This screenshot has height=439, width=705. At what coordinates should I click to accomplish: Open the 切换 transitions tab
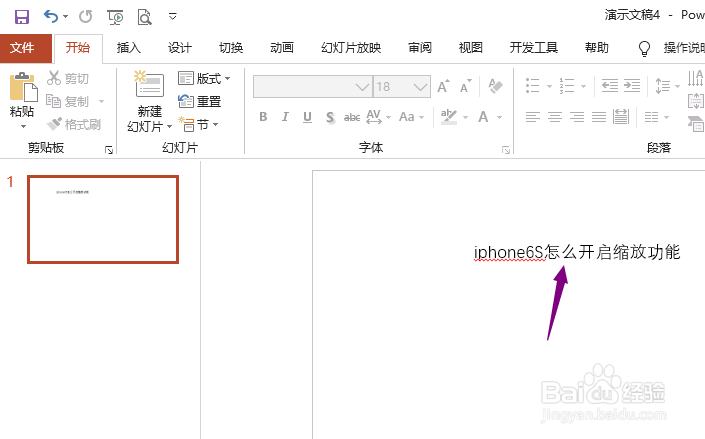coord(231,48)
